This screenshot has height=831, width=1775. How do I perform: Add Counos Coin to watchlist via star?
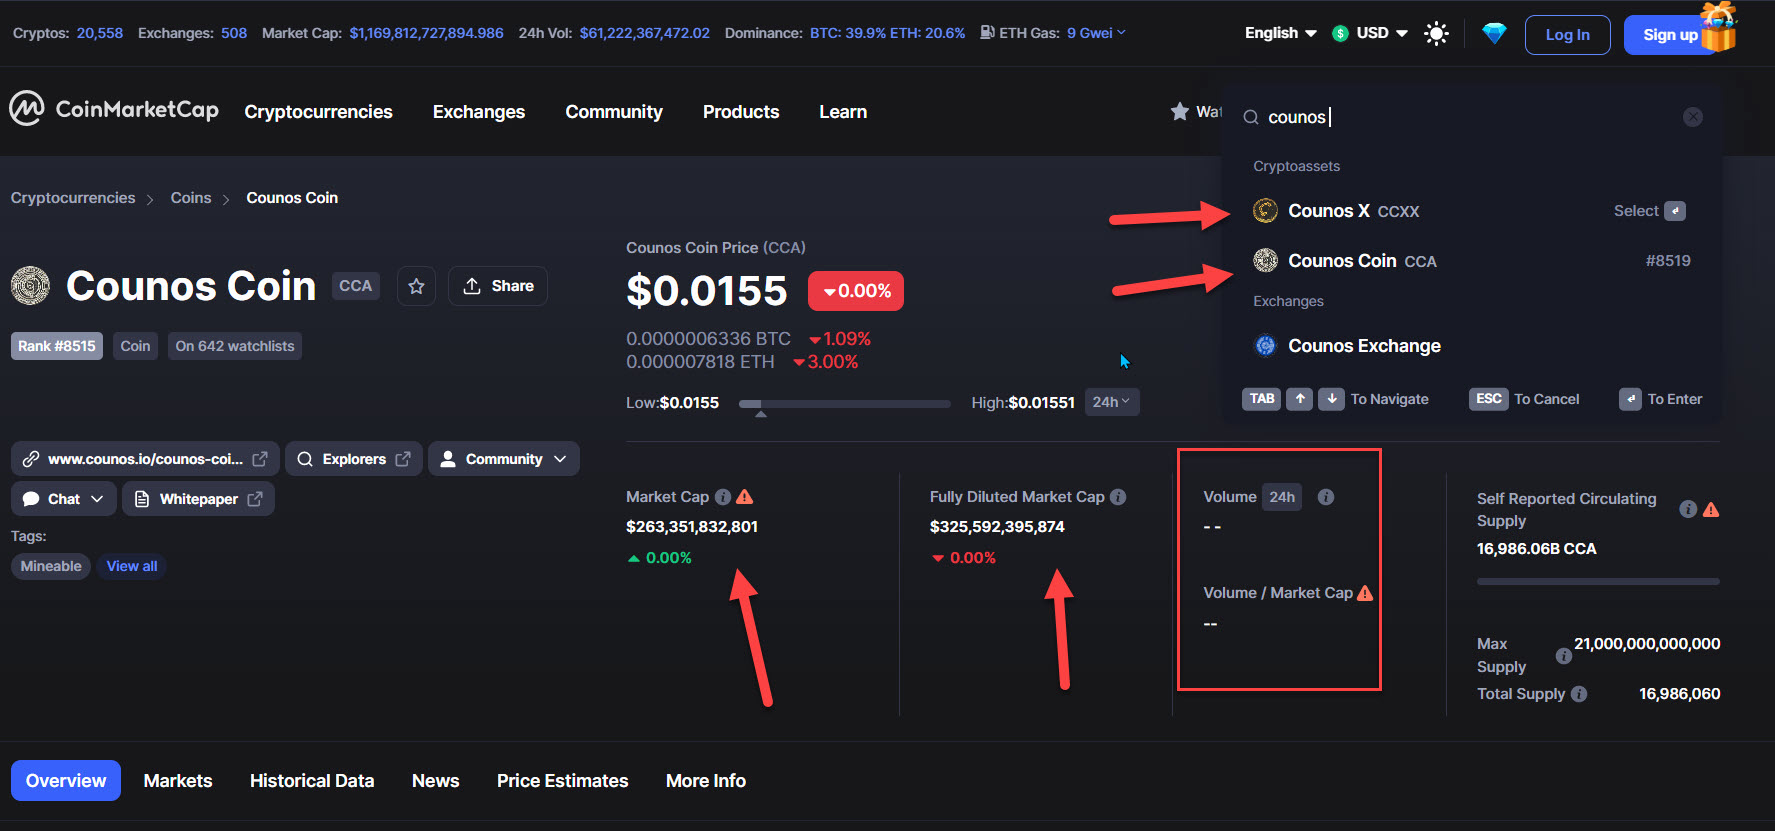coord(417,286)
